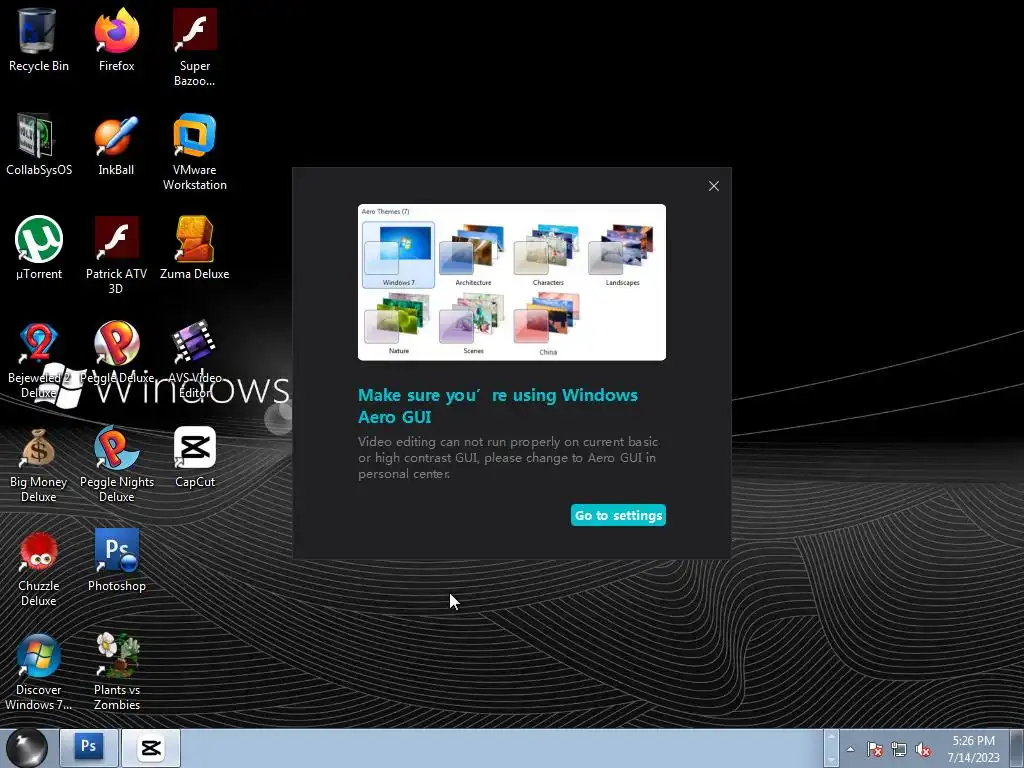
Task: Click the Windows 7 theme thumbnail
Action: 398,255
